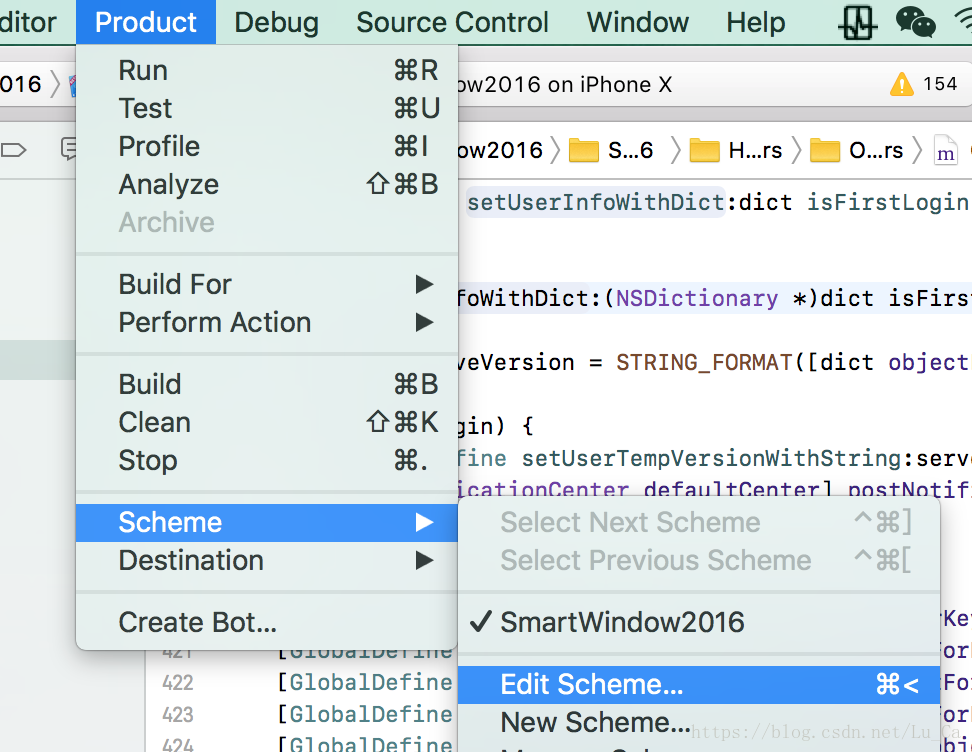Click the activity monitor menu bar icon
Viewport: 972px width, 752px height.
[x=857, y=22]
